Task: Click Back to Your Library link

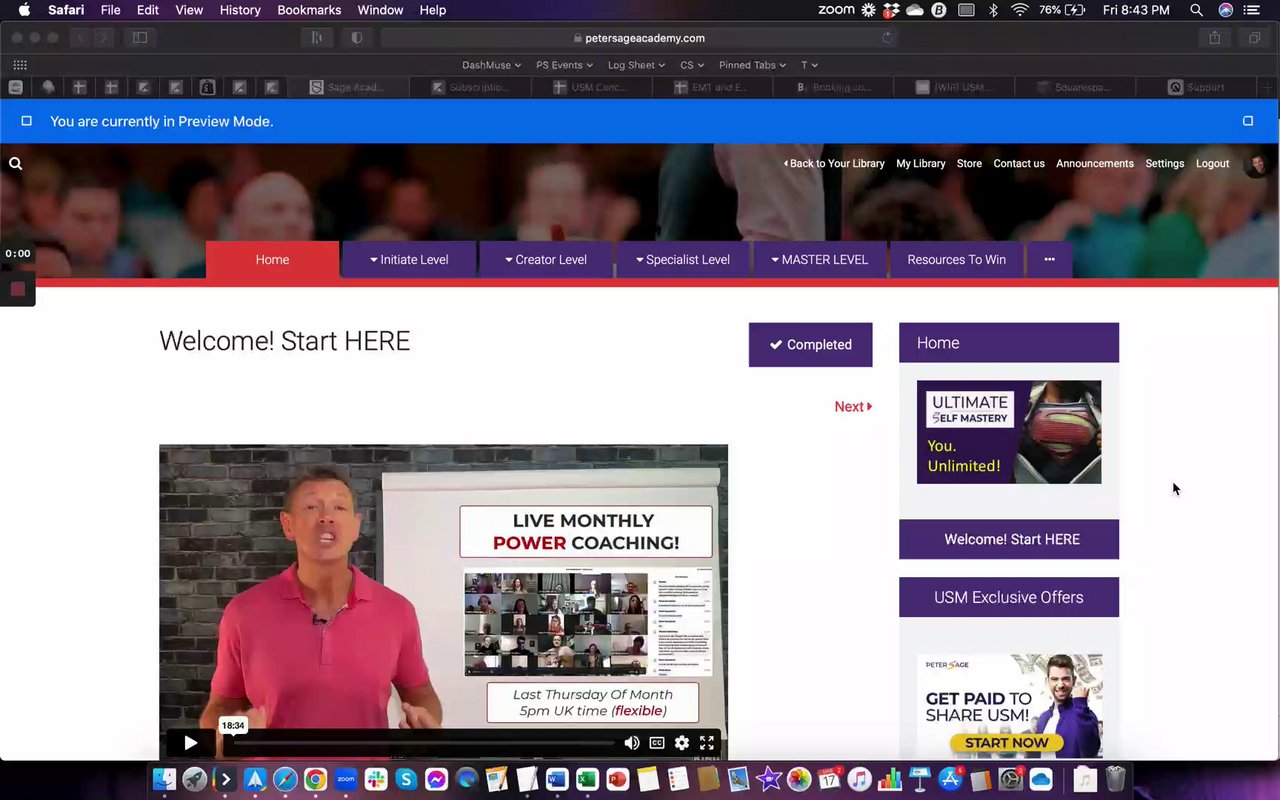Action: point(834,164)
